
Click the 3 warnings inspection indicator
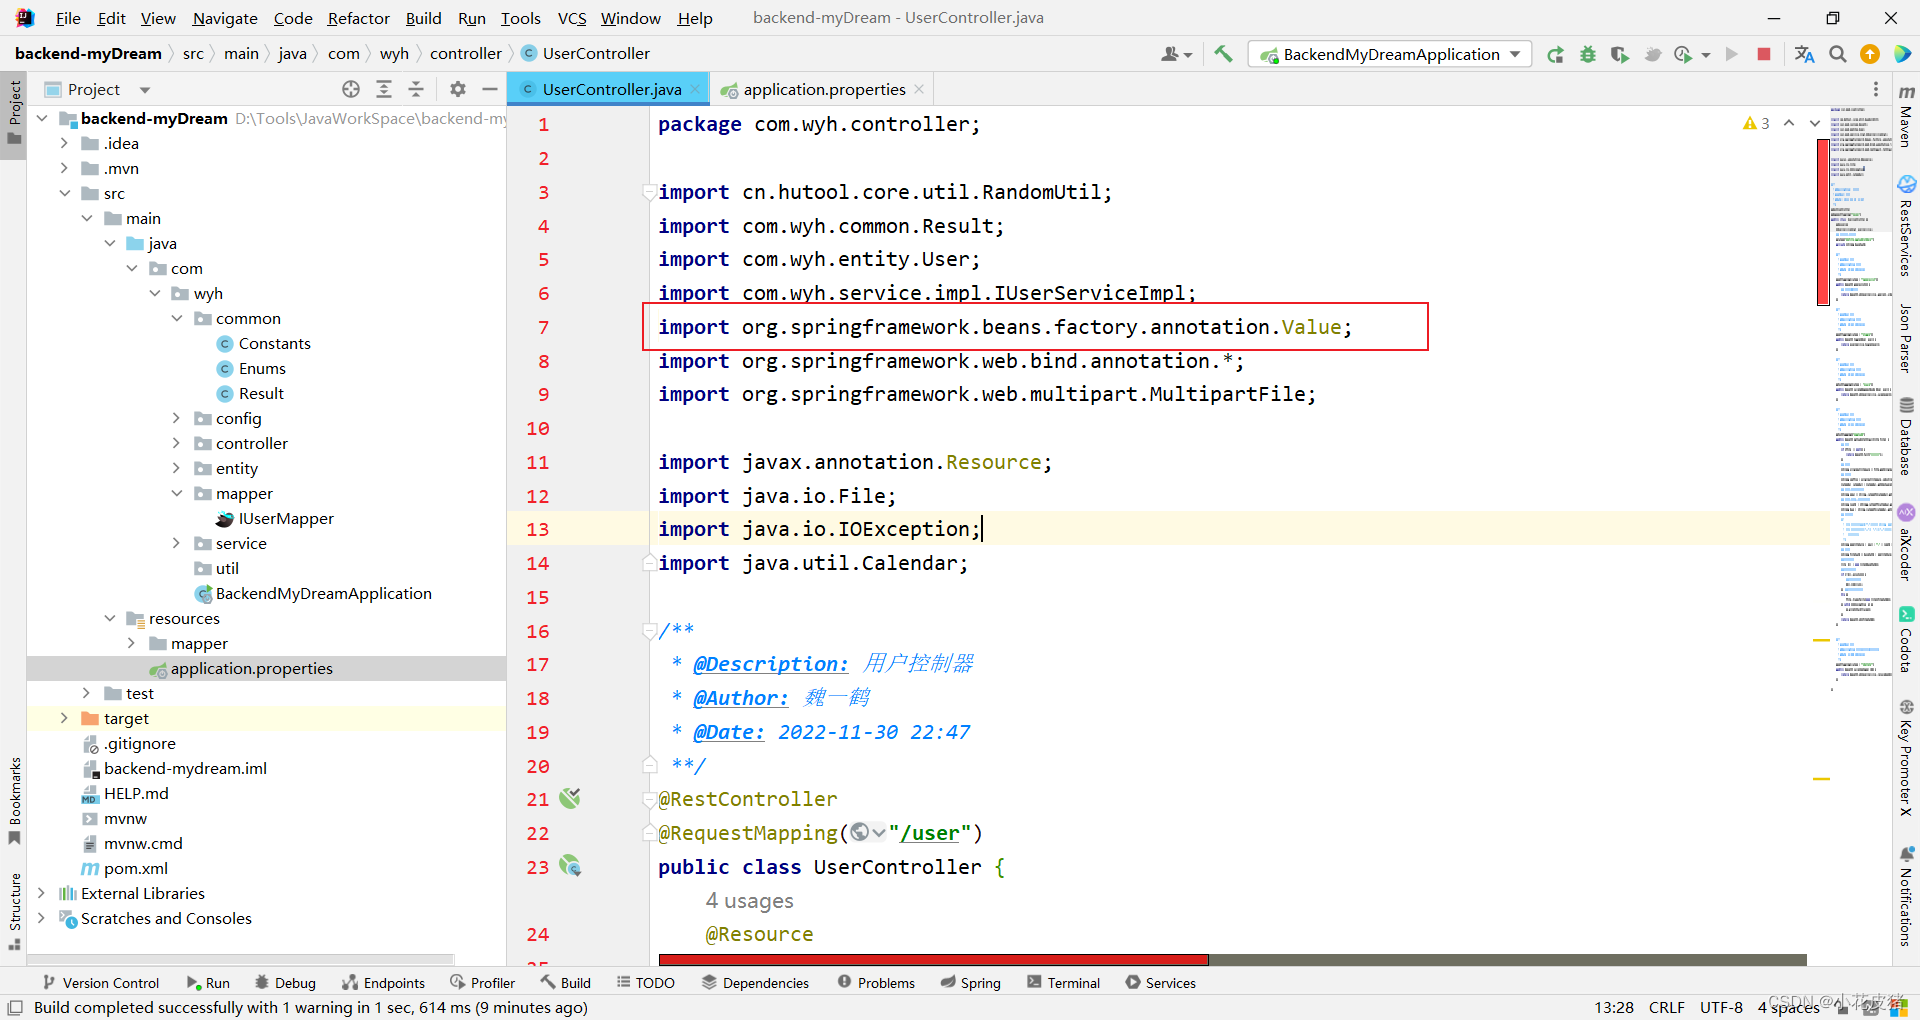1756,123
